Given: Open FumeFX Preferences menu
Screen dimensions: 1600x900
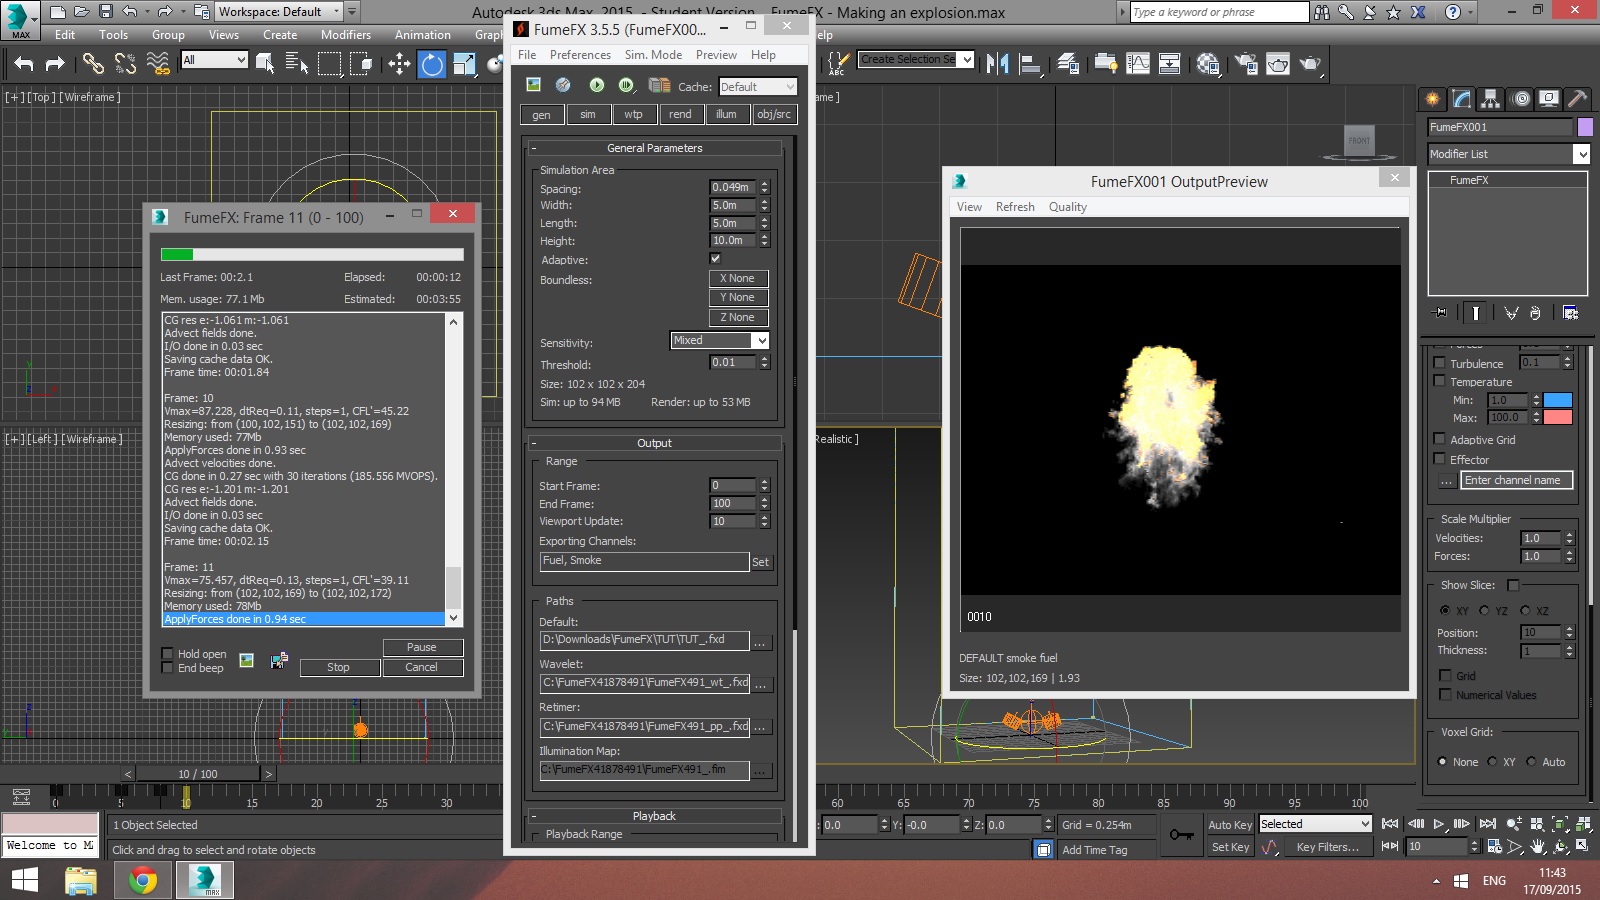Looking at the screenshot, I should (580, 55).
